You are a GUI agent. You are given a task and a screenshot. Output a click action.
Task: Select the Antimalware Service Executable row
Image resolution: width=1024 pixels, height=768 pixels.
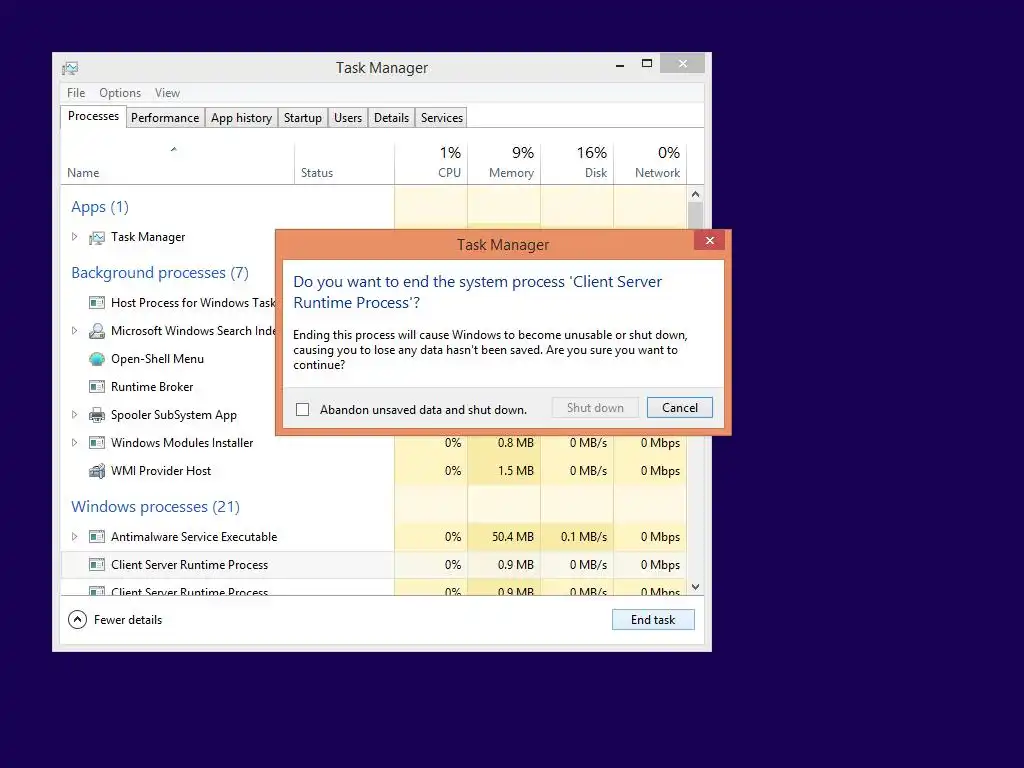374,537
